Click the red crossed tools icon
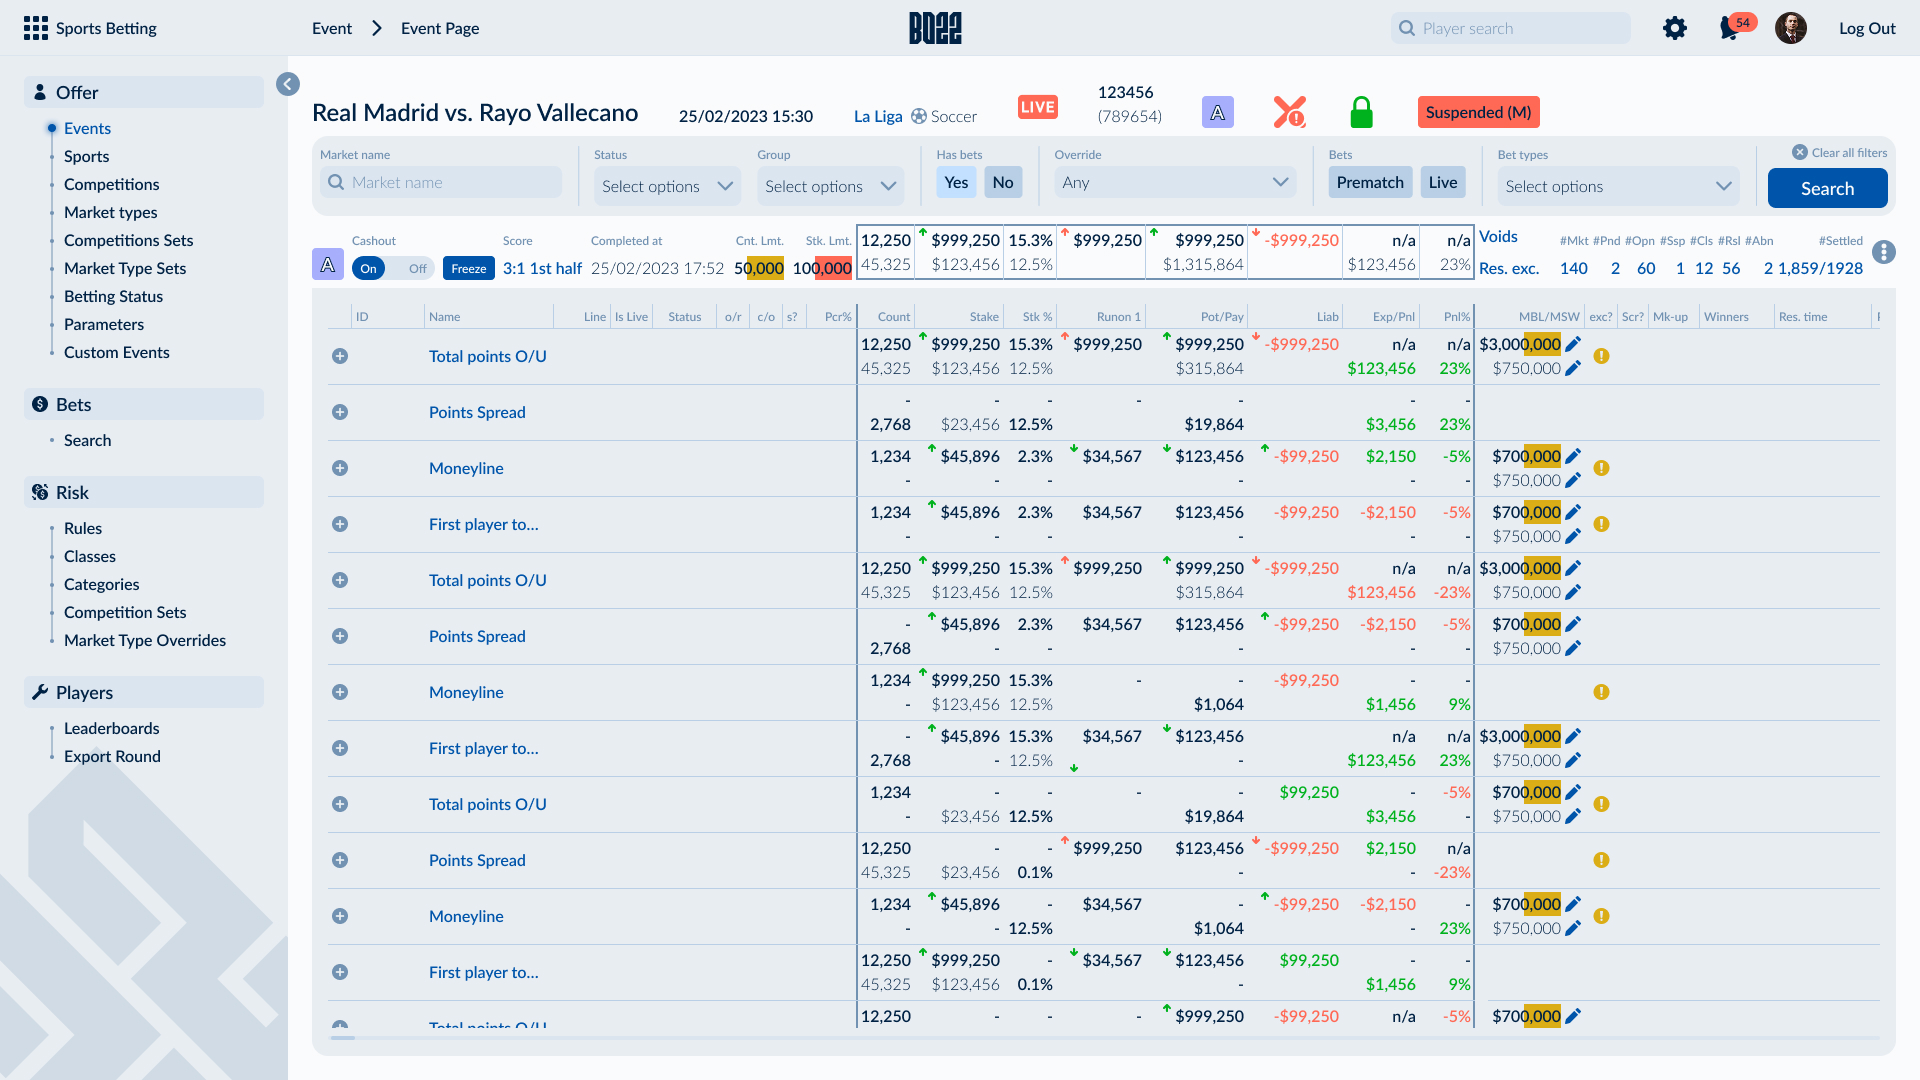The height and width of the screenshot is (1080, 1920). 1289,112
